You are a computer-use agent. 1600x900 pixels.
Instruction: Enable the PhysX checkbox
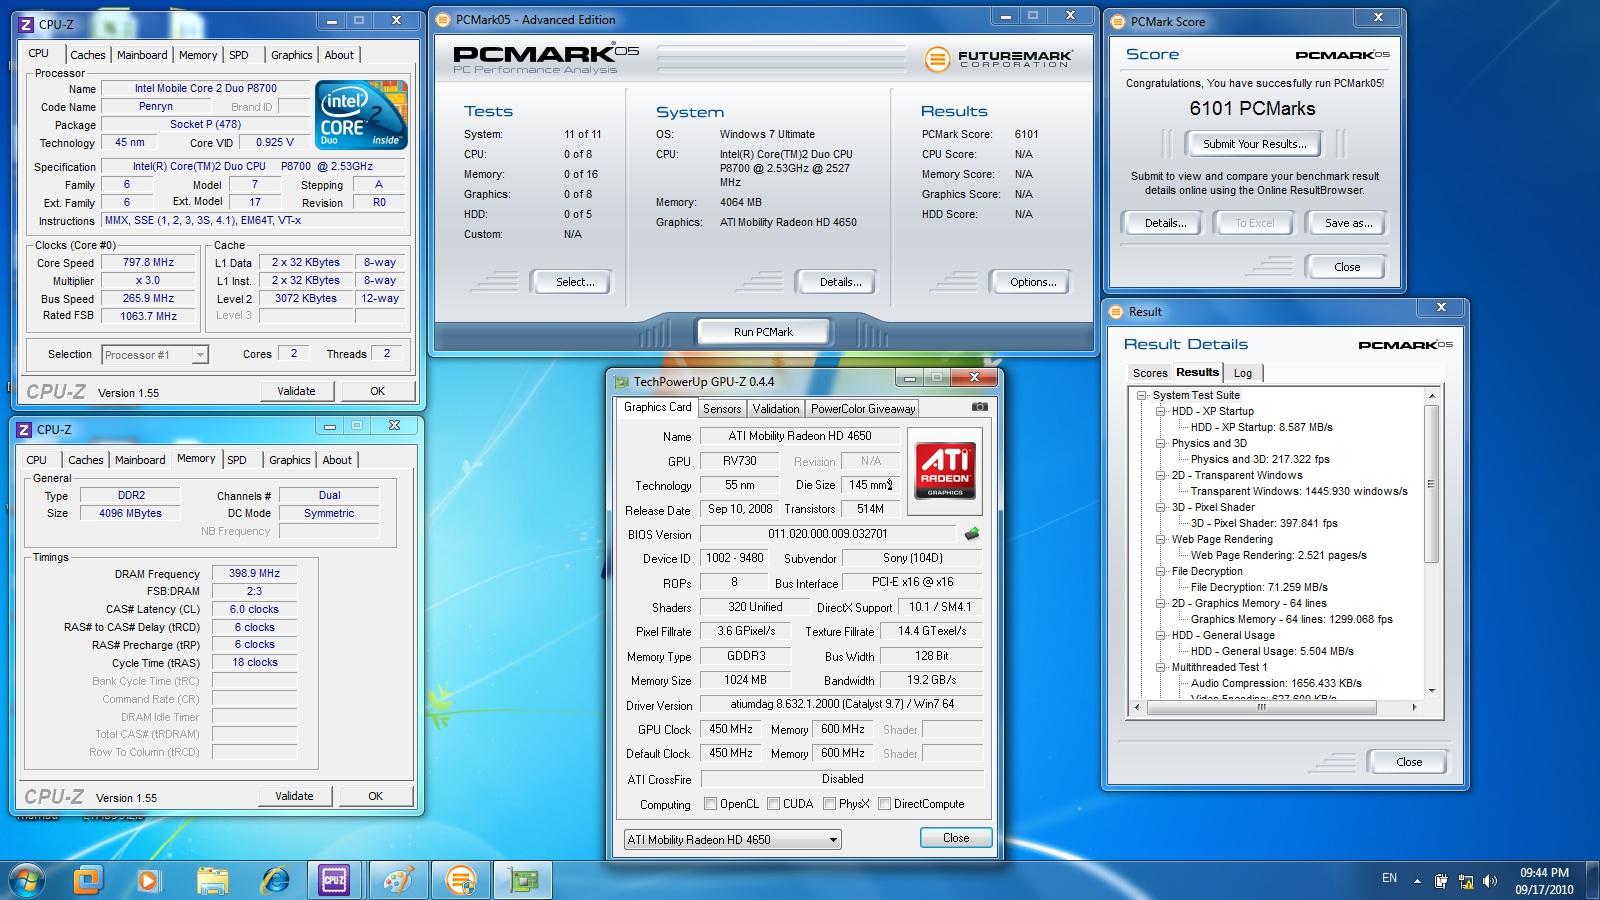tap(829, 803)
